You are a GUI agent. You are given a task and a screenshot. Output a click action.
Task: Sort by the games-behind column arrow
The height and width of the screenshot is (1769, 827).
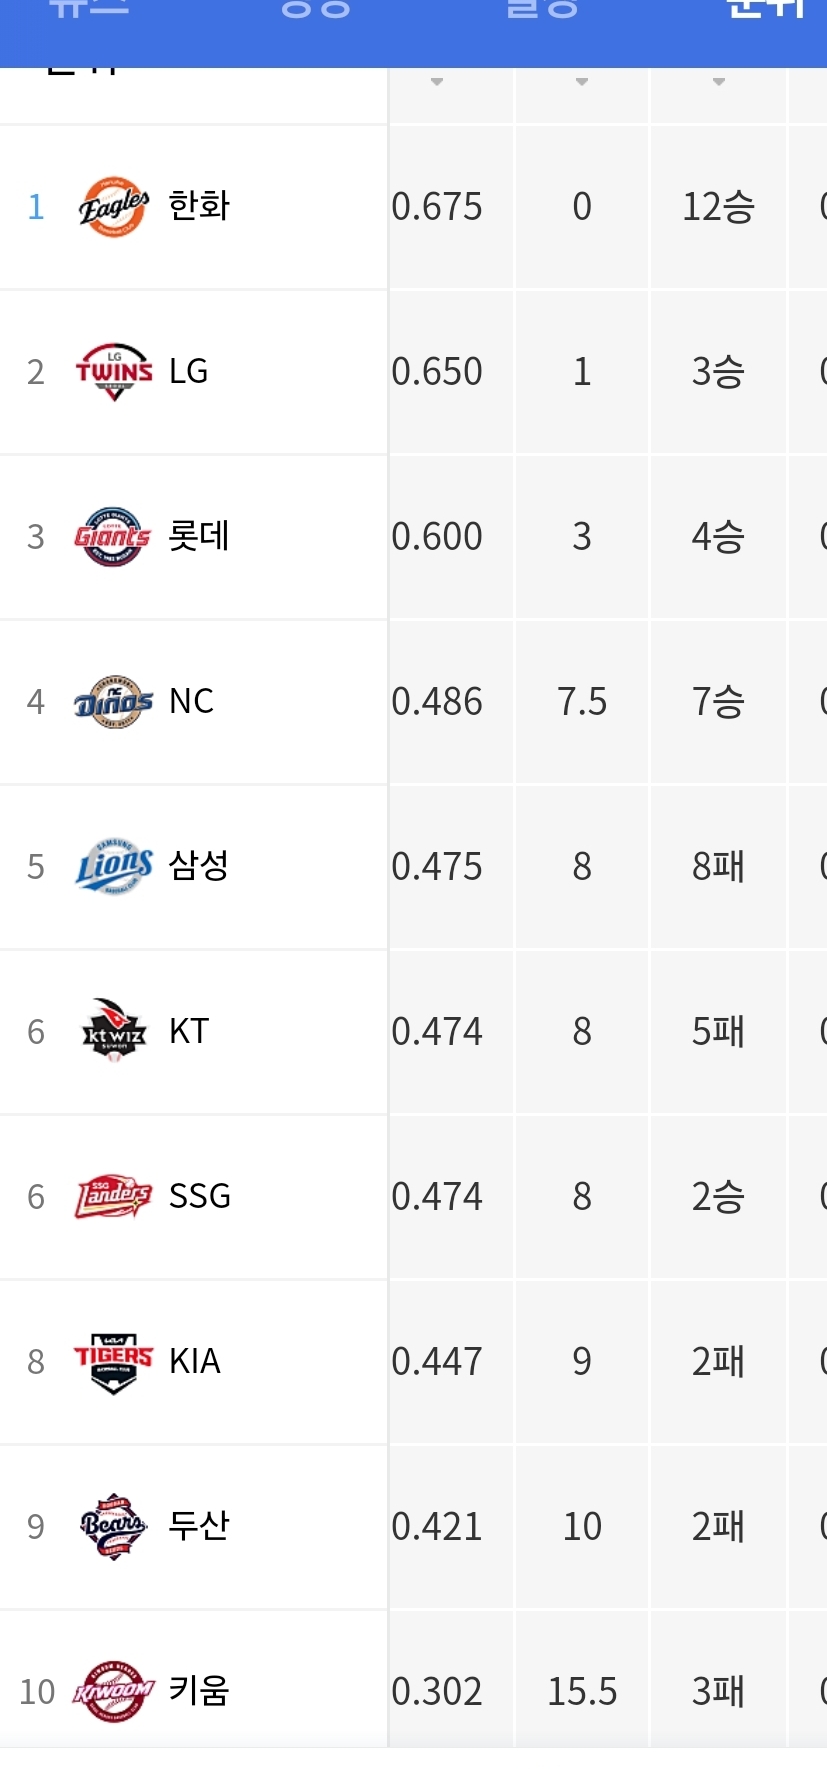tap(582, 82)
